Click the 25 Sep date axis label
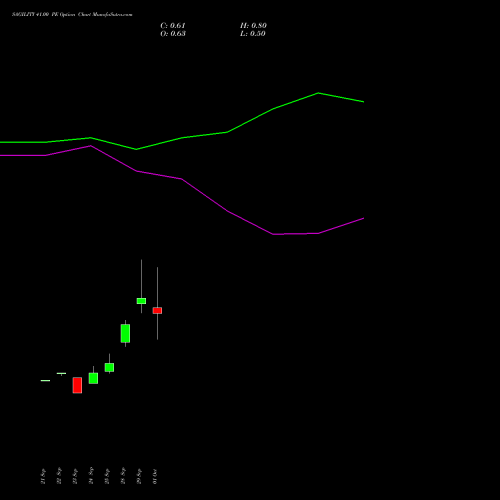The image size is (500, 500). (x=107, y=476)
